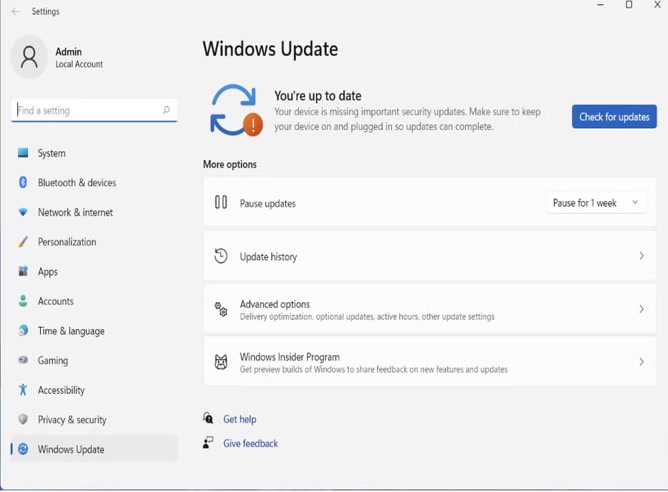Click the Windows Update page title

pyautogui.click(x=270, y=49)
